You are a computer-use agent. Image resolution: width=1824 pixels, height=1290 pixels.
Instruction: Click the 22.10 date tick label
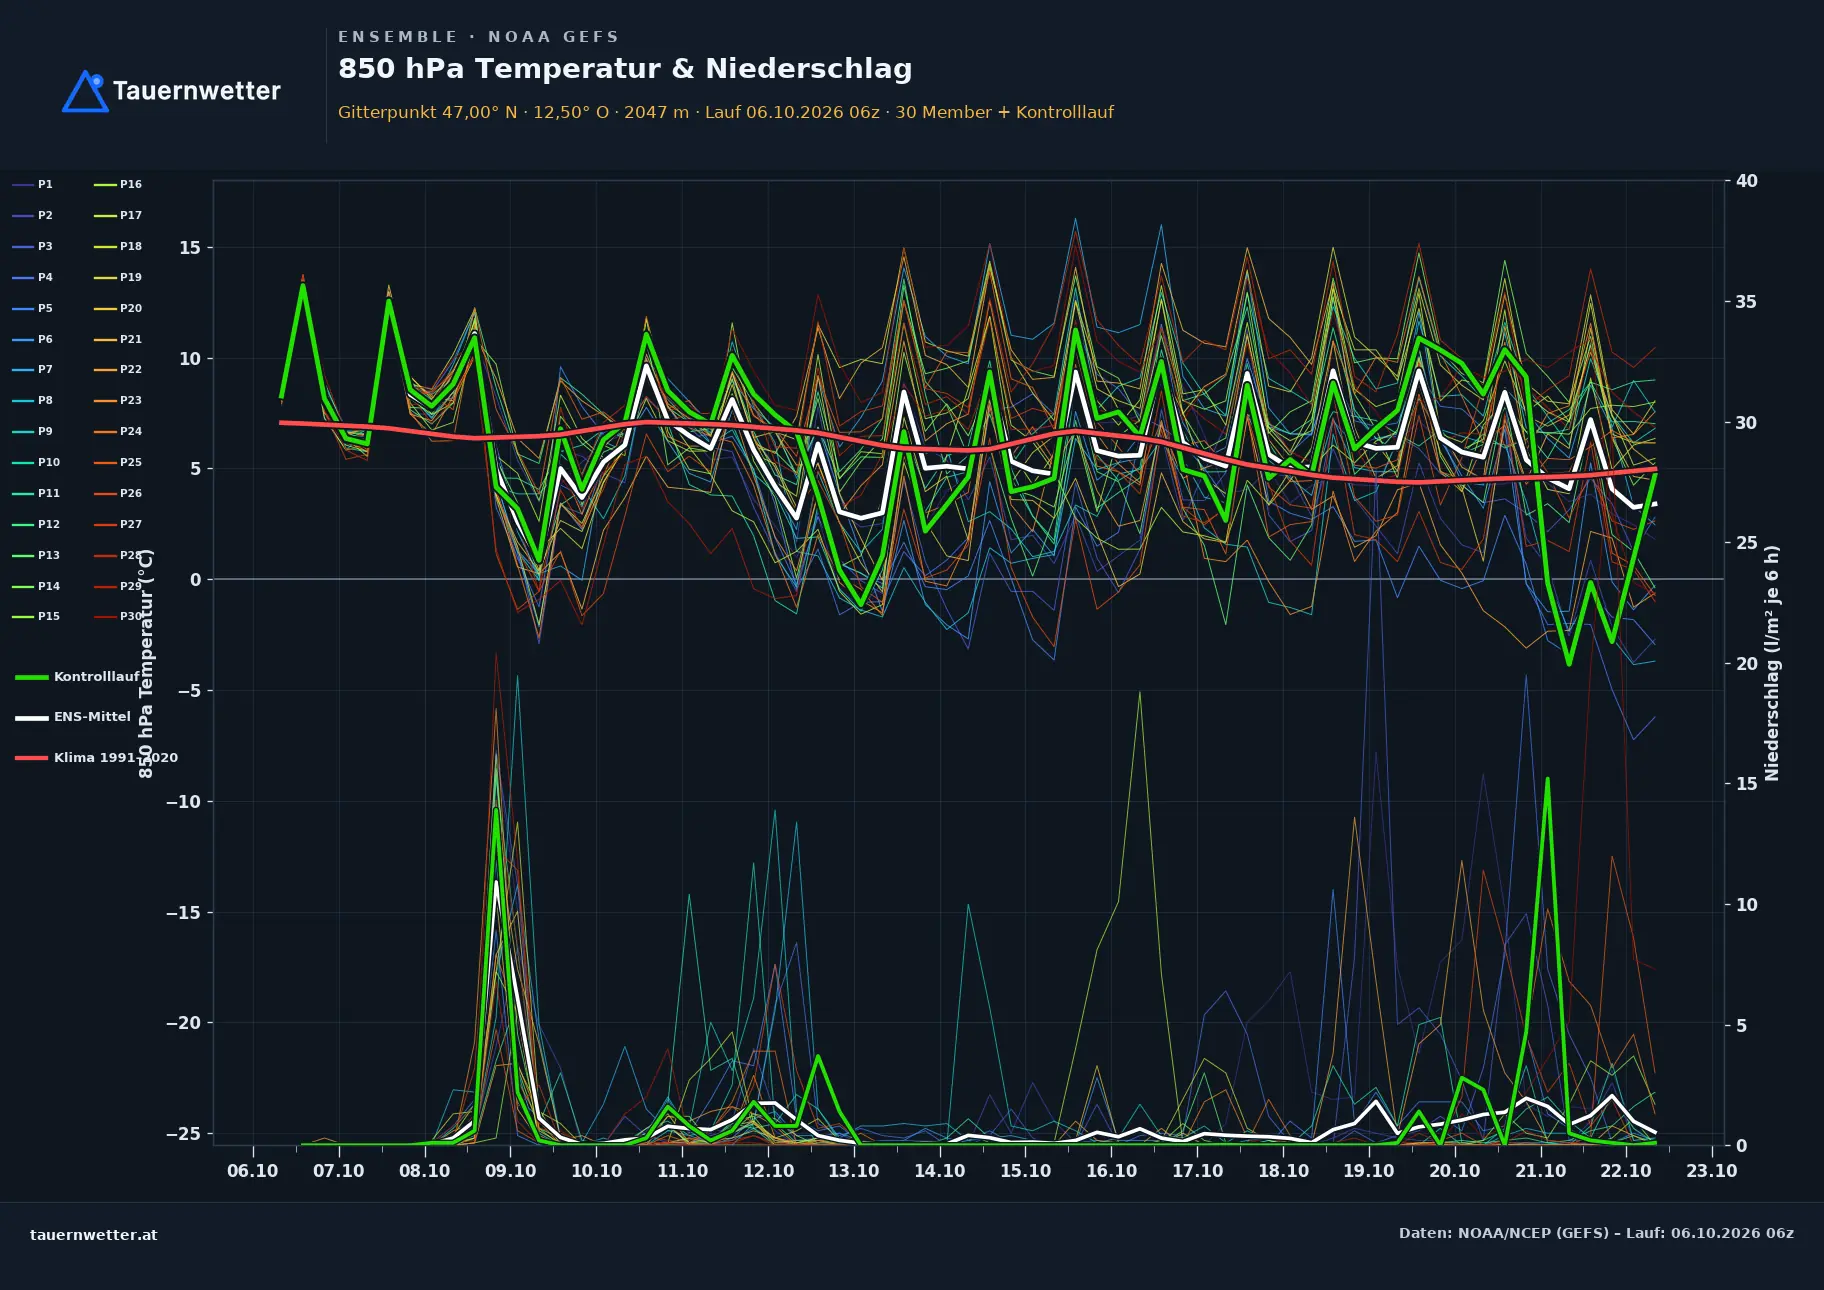pyautogui.click(x=1626, y=1171)
